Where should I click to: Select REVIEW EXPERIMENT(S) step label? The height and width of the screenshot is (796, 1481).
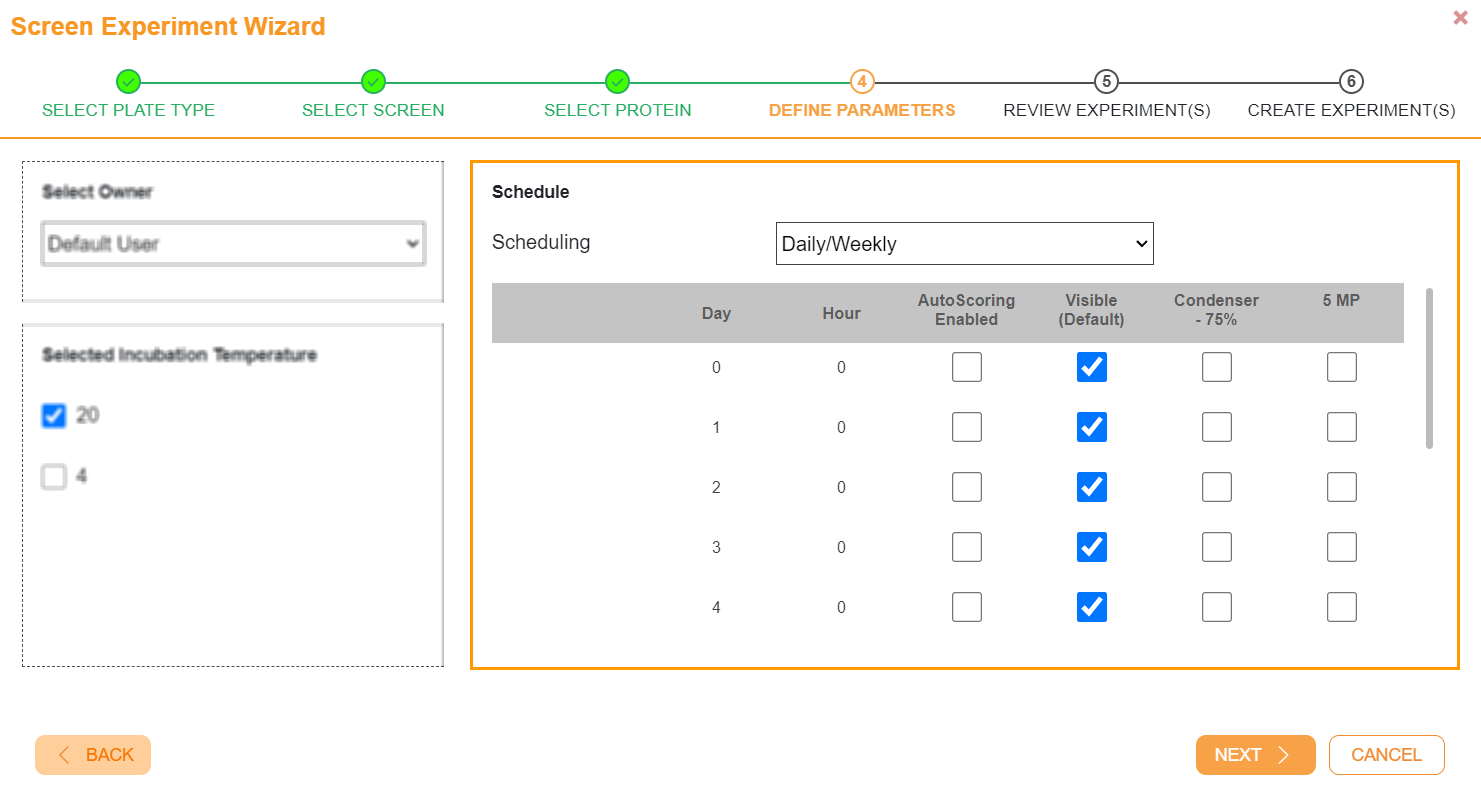1106,110
